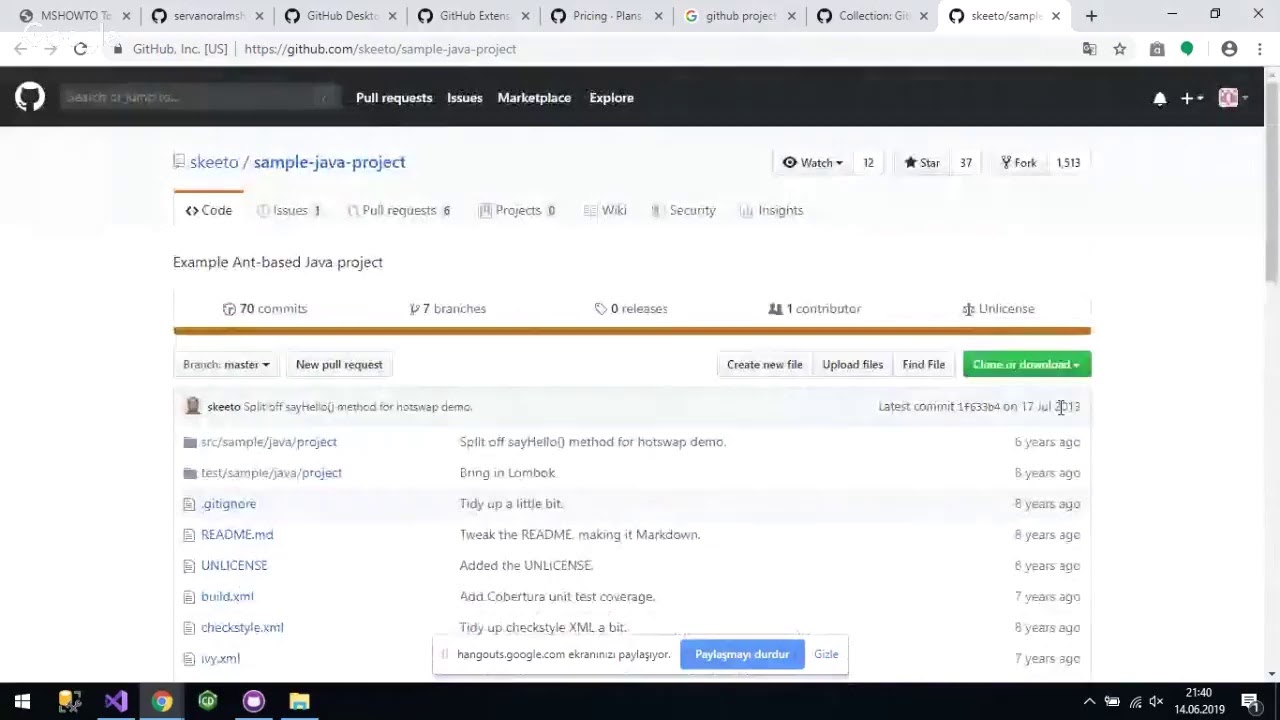Expand the plus create-new menu
This screenshot has width=1280, height=720.
pyautogui.click(x=1191, y=98)
